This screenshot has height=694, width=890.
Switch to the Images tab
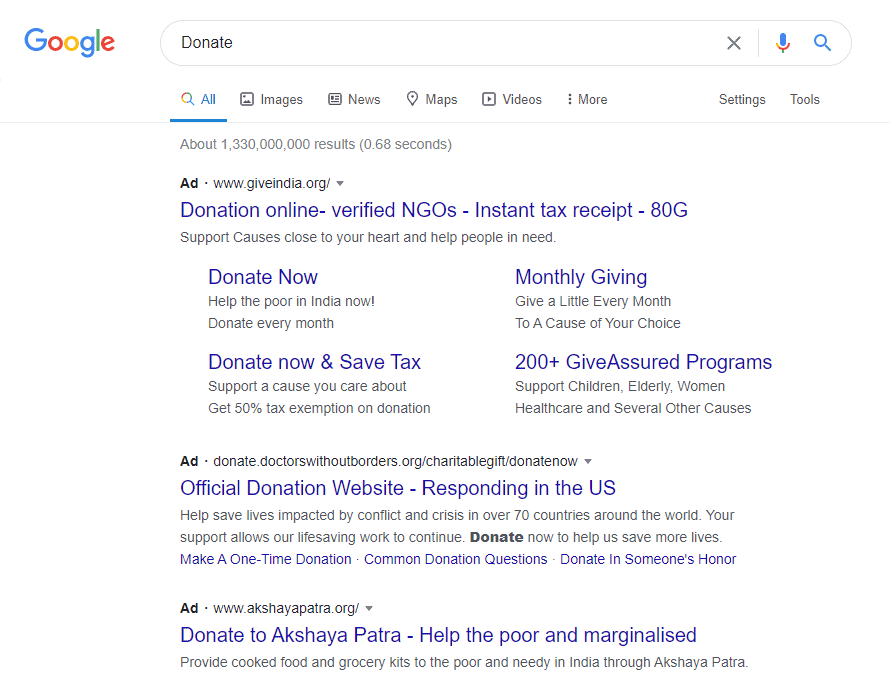coord(271,99)
